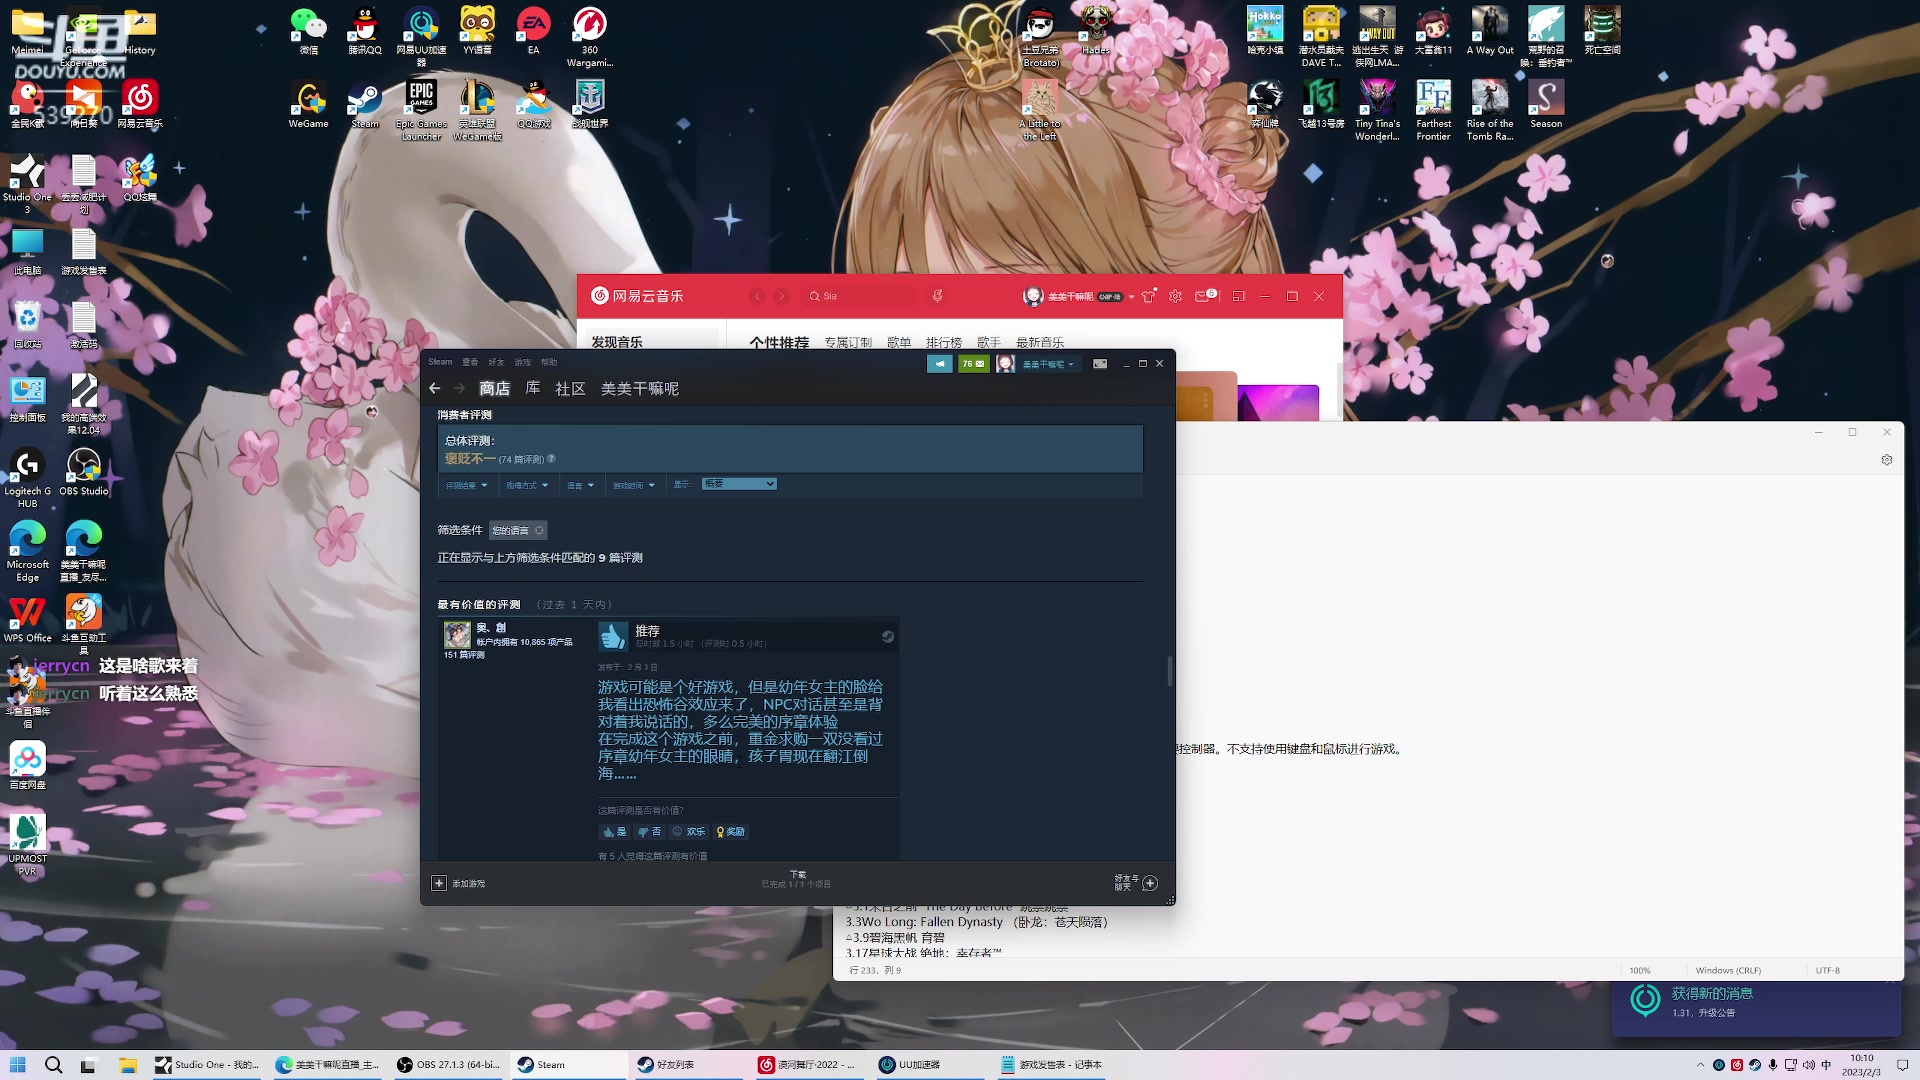Give the review an award 奖励

pos(730,831)
